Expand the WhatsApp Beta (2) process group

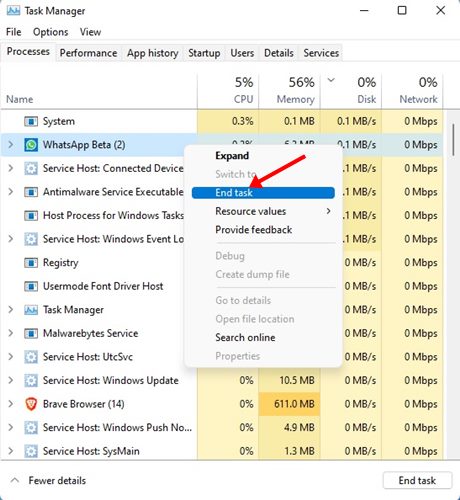click(x=11, y=145)
